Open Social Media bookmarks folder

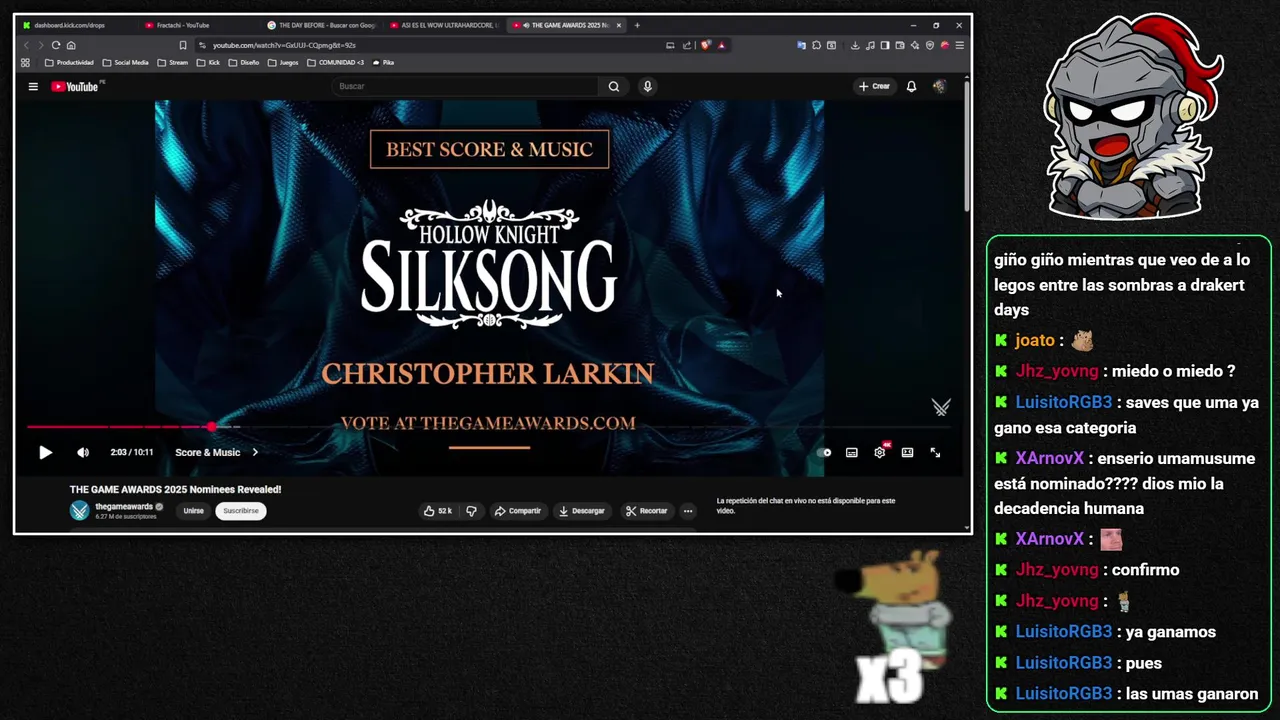[x=125, y=62]
